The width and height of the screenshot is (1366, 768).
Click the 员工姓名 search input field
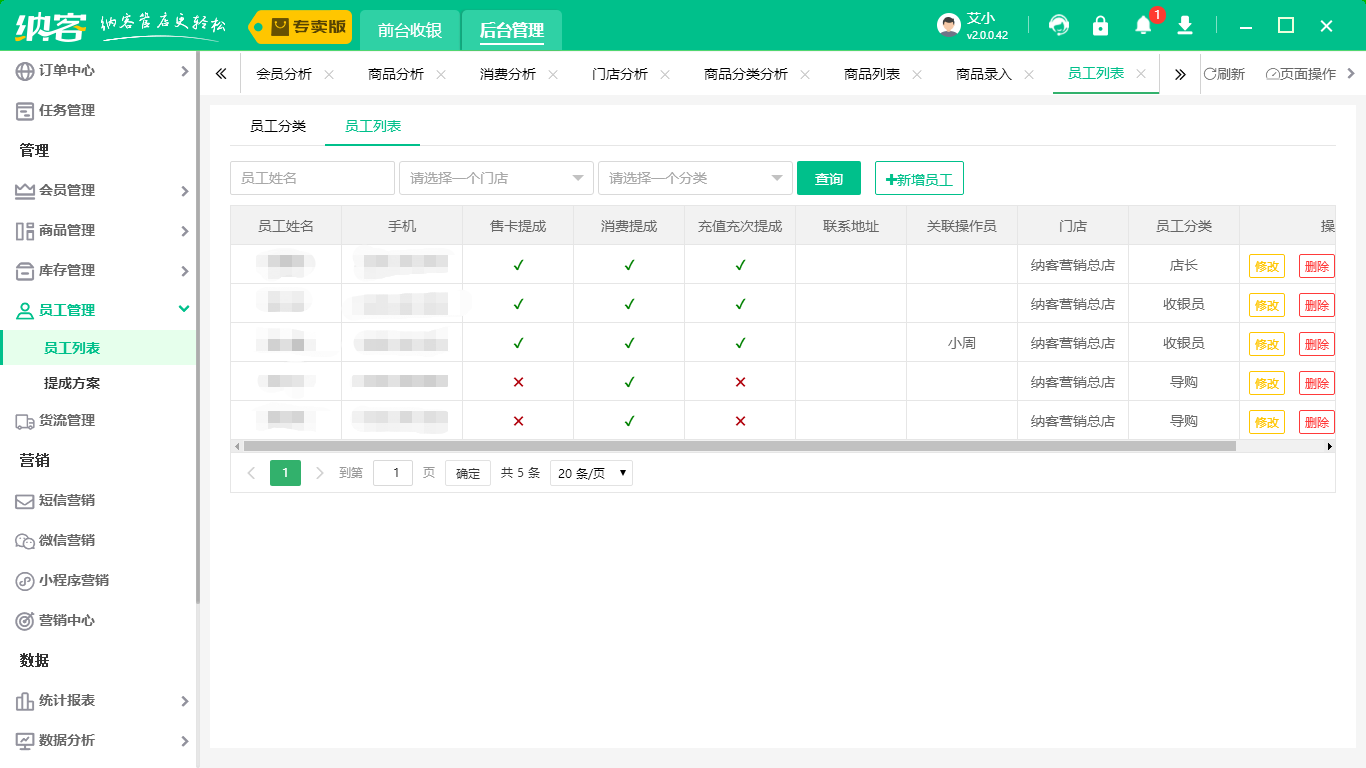(x=312, y=178)
